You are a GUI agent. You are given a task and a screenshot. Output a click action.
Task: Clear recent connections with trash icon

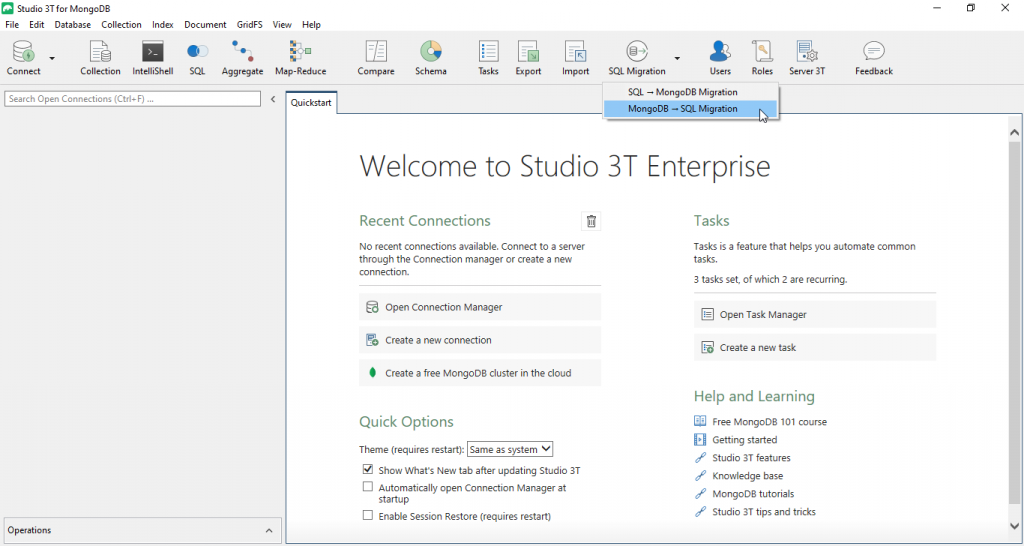coord(591,221)
